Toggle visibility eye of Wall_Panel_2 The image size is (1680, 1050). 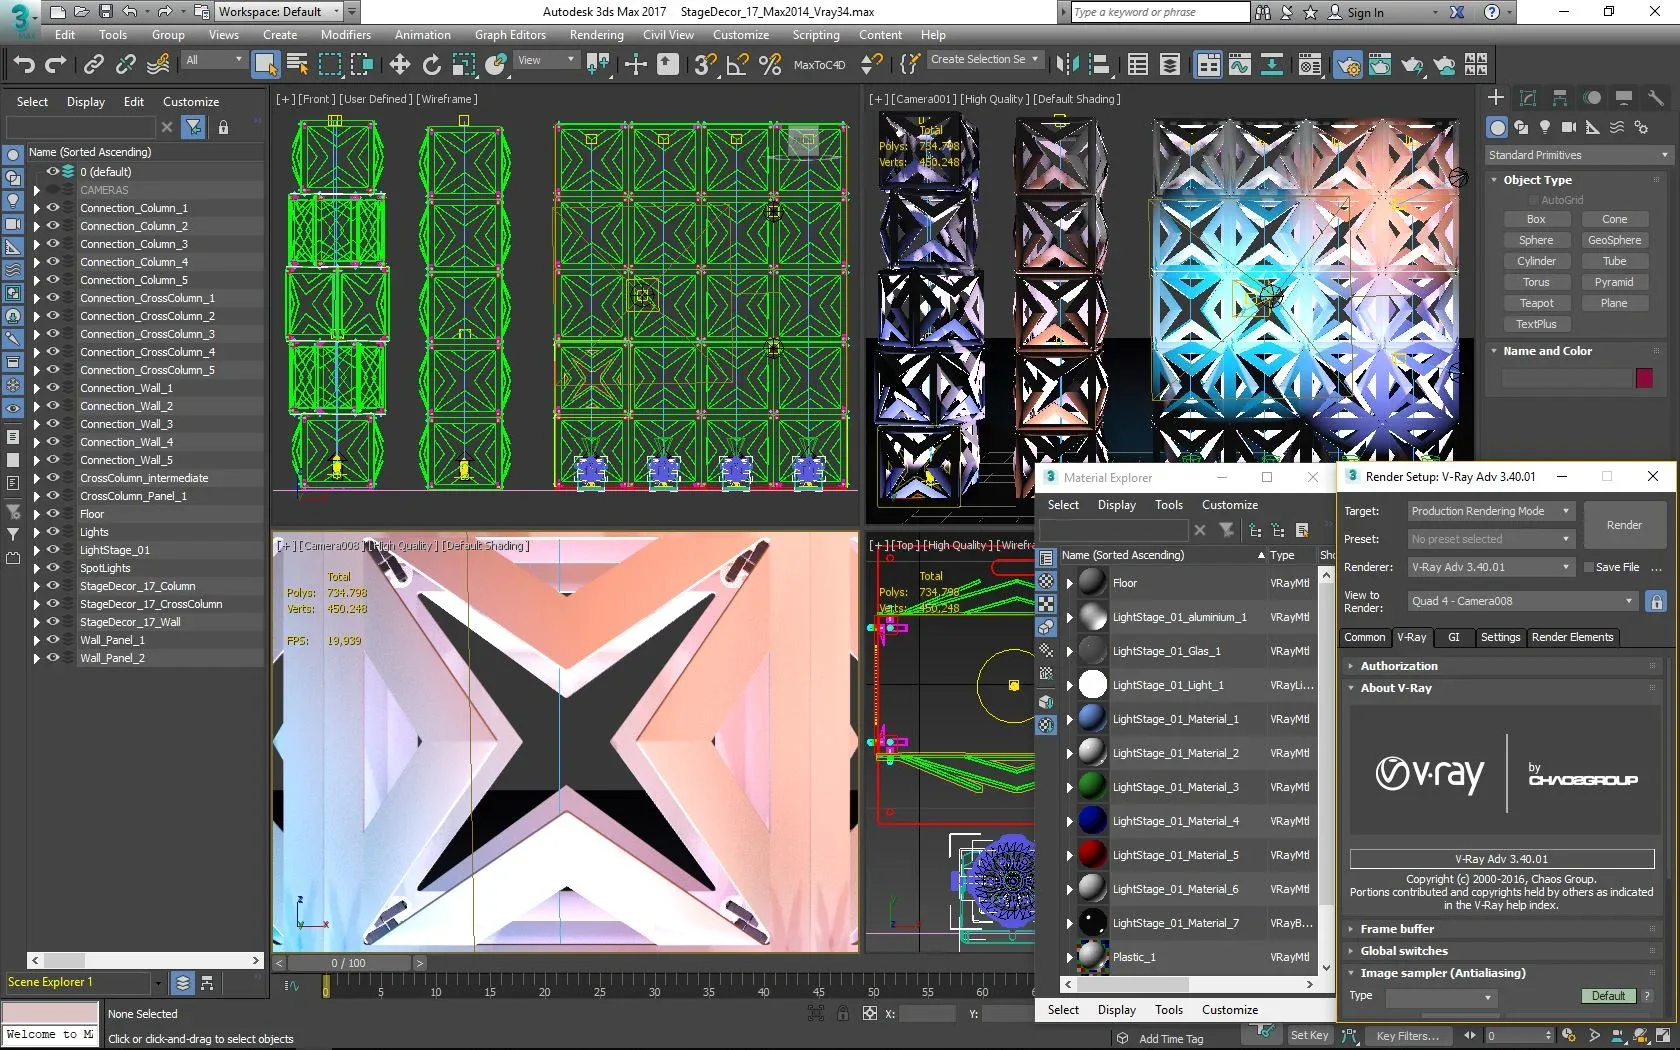pos(53,658)
